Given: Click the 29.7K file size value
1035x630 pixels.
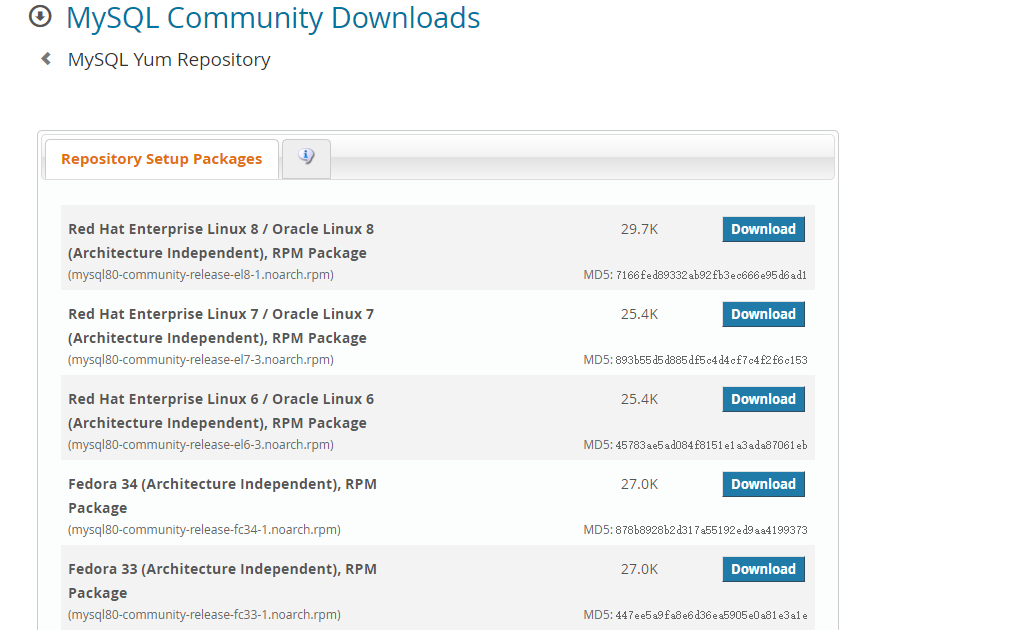Looking at the screenshot, I should (639, 229).
